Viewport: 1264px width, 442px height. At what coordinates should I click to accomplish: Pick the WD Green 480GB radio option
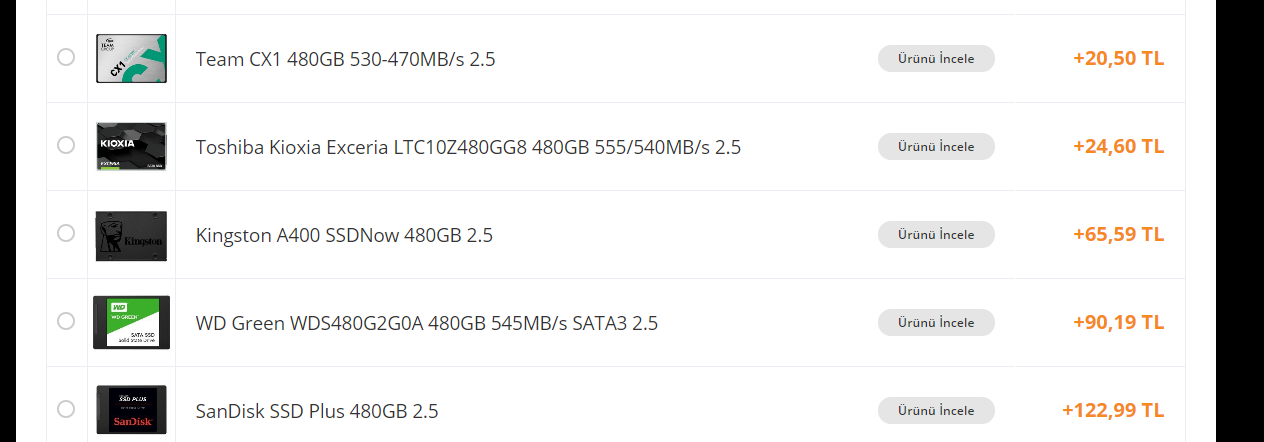(x=66, y=321)
